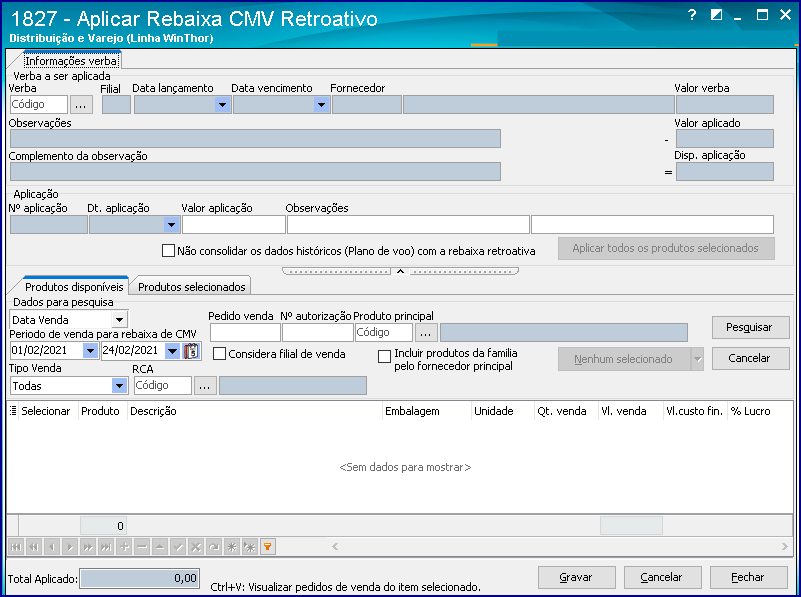Screen dimensions: 801x597
Task: Open Produto principal lookup ellipsis button
Action: click(426, 332)
